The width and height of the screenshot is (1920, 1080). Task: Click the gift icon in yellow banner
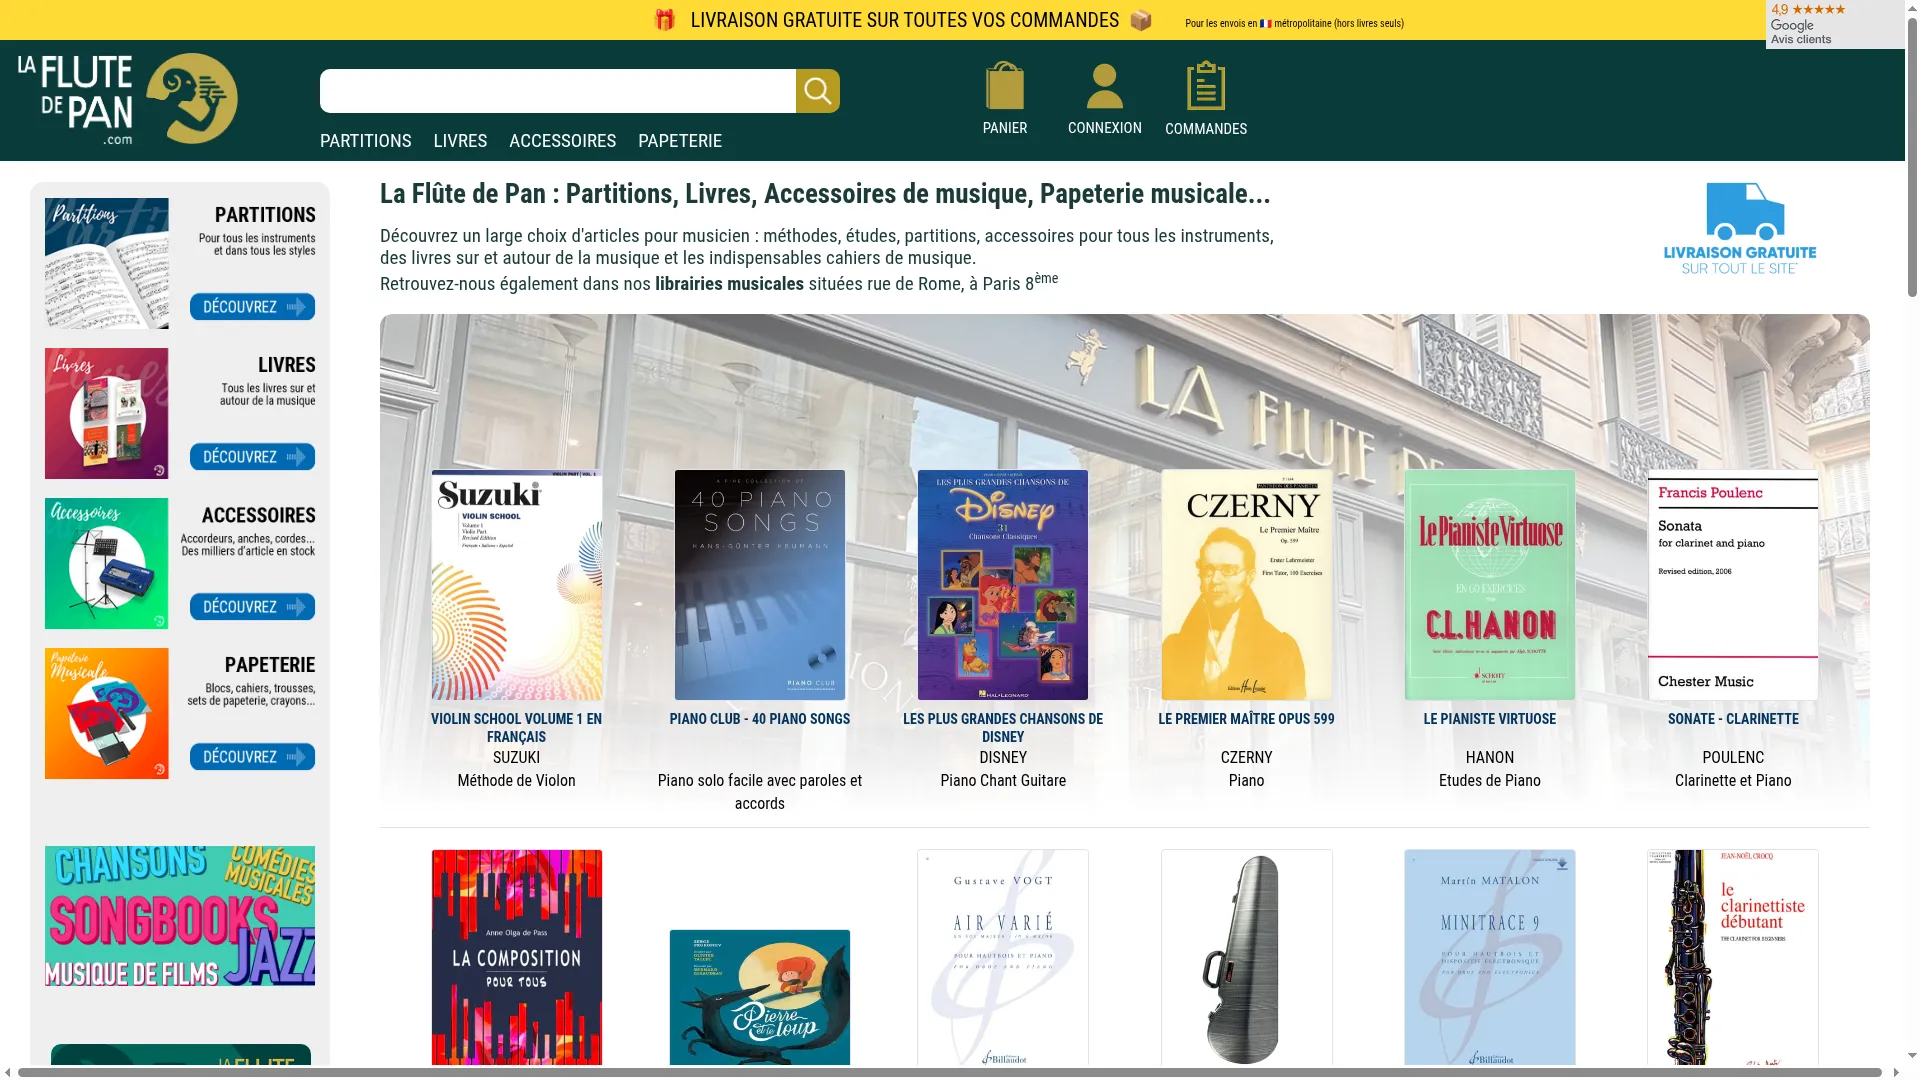665,20
